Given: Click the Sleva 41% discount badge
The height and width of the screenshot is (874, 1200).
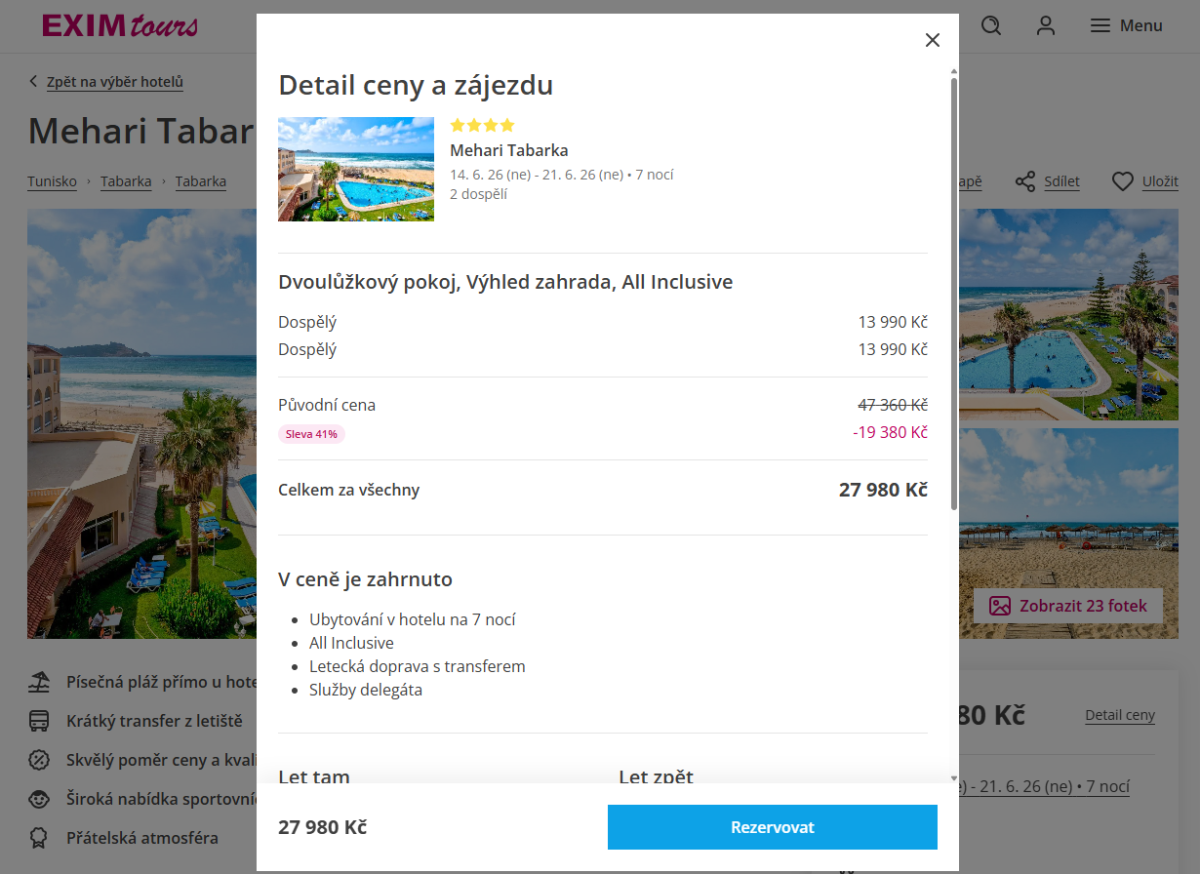Looking at the screenshot, I should [x=311, y=434].
